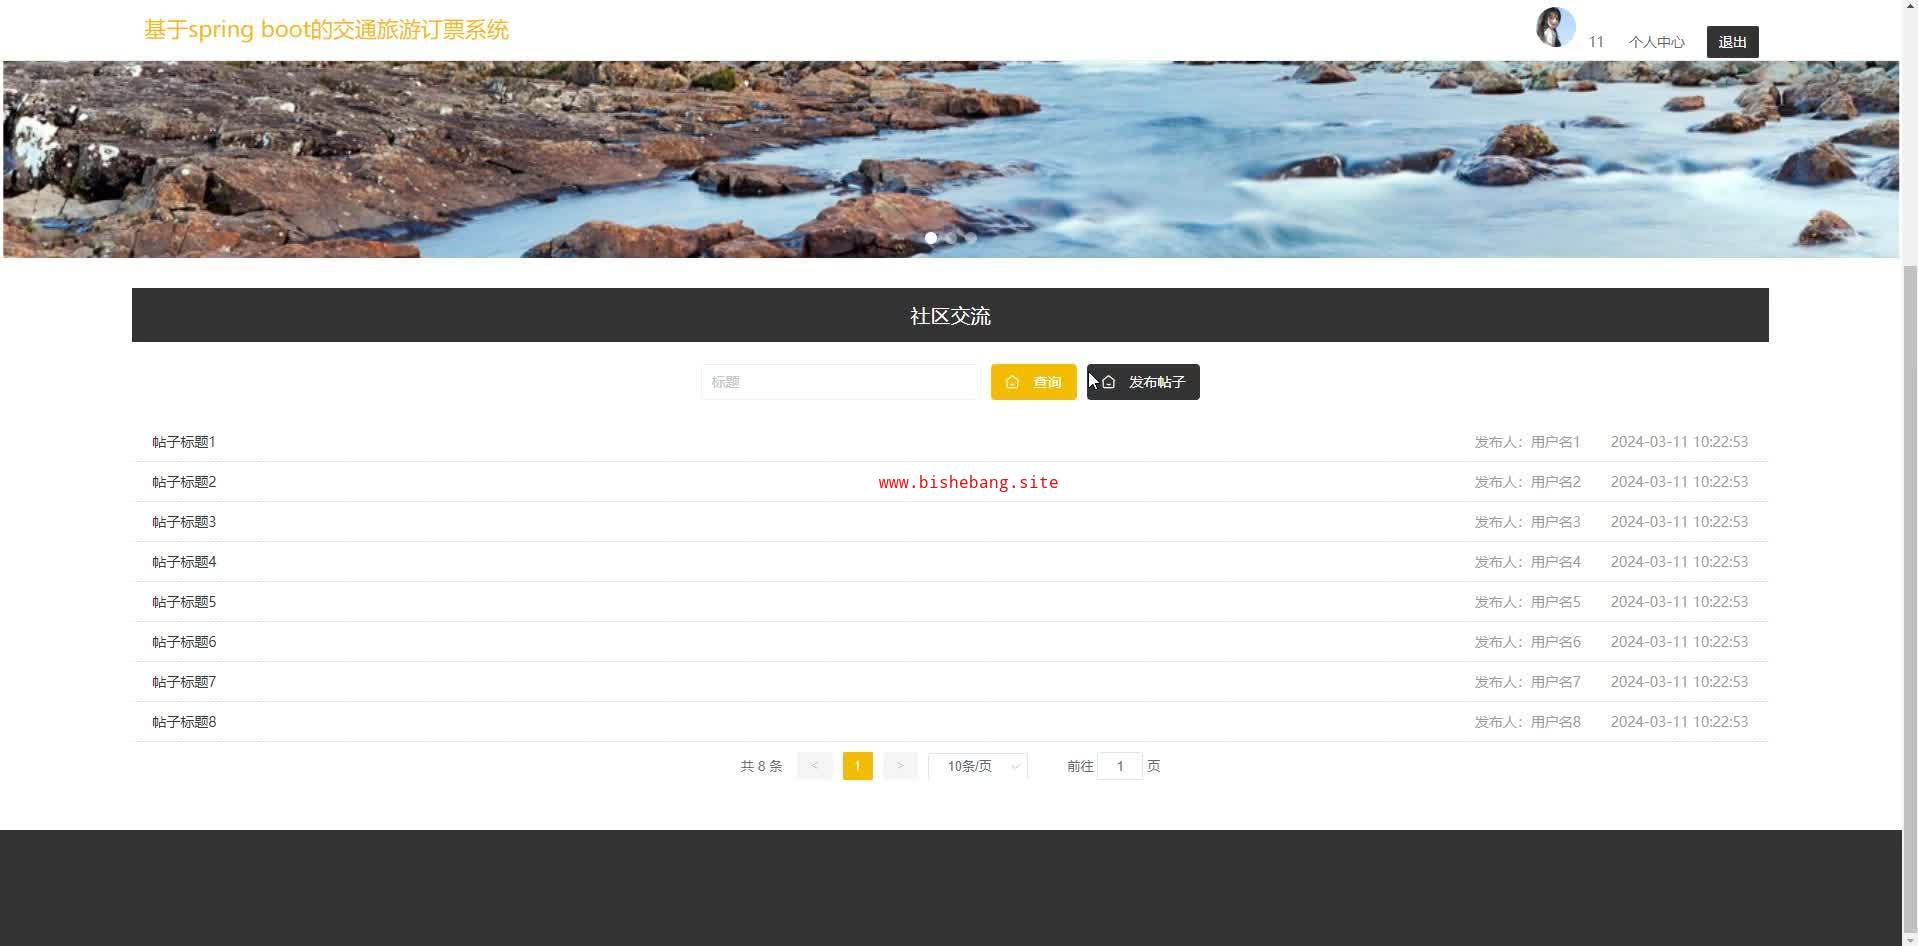1918x946 pixels.
Task: Open post 帖子标题1
Action: pos(184,442)
